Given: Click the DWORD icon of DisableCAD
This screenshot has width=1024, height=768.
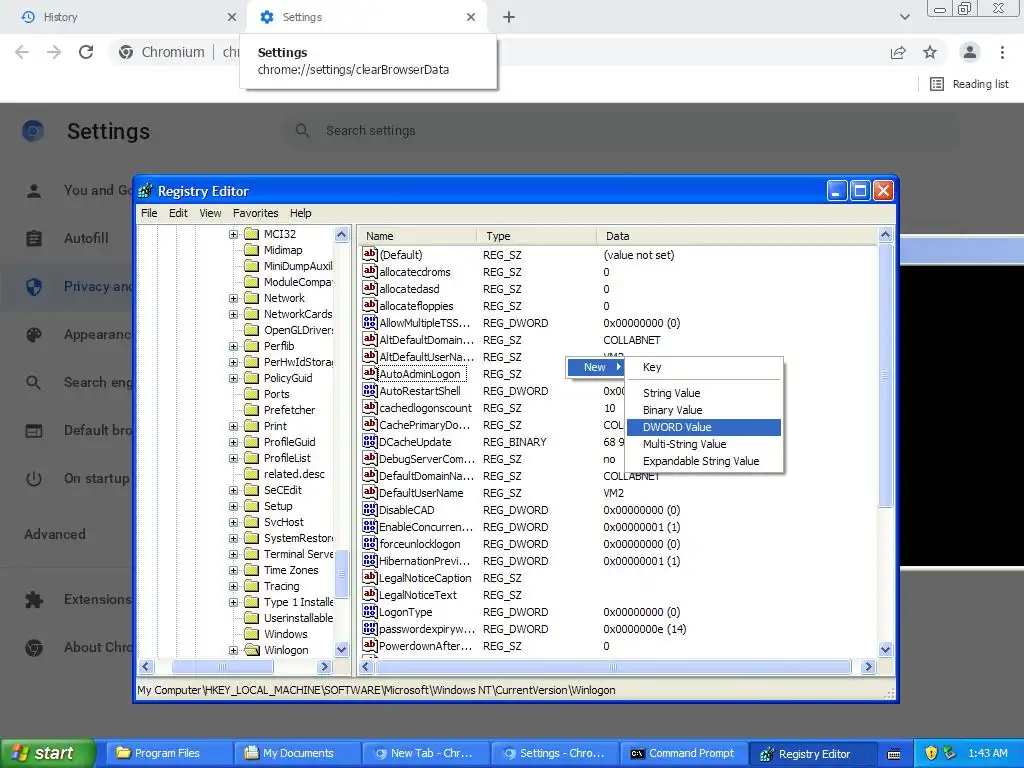Looking at the screenshot, I should [370, 509].
